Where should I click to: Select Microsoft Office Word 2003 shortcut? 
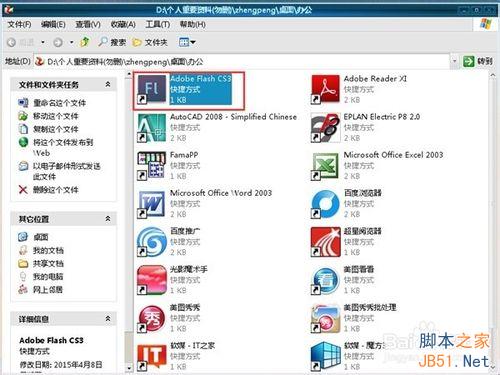click(x=152, y=204)
